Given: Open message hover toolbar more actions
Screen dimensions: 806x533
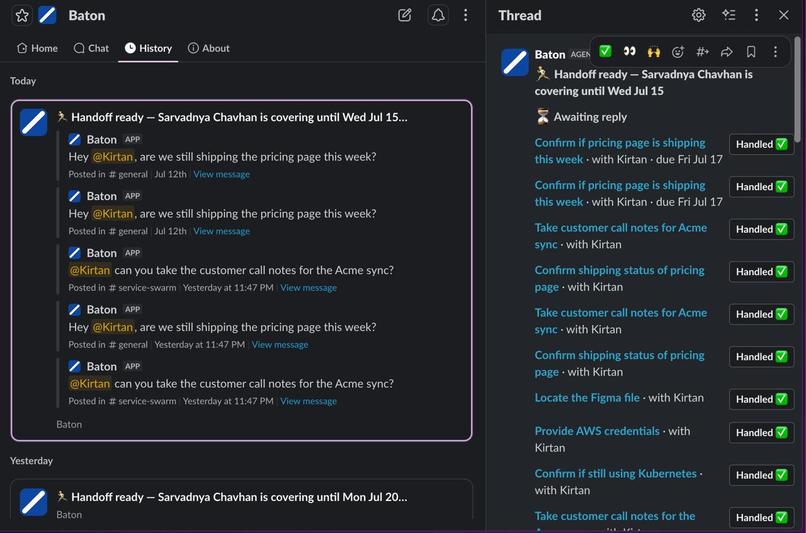Looking at the screenshot, I should coord(775,51).
